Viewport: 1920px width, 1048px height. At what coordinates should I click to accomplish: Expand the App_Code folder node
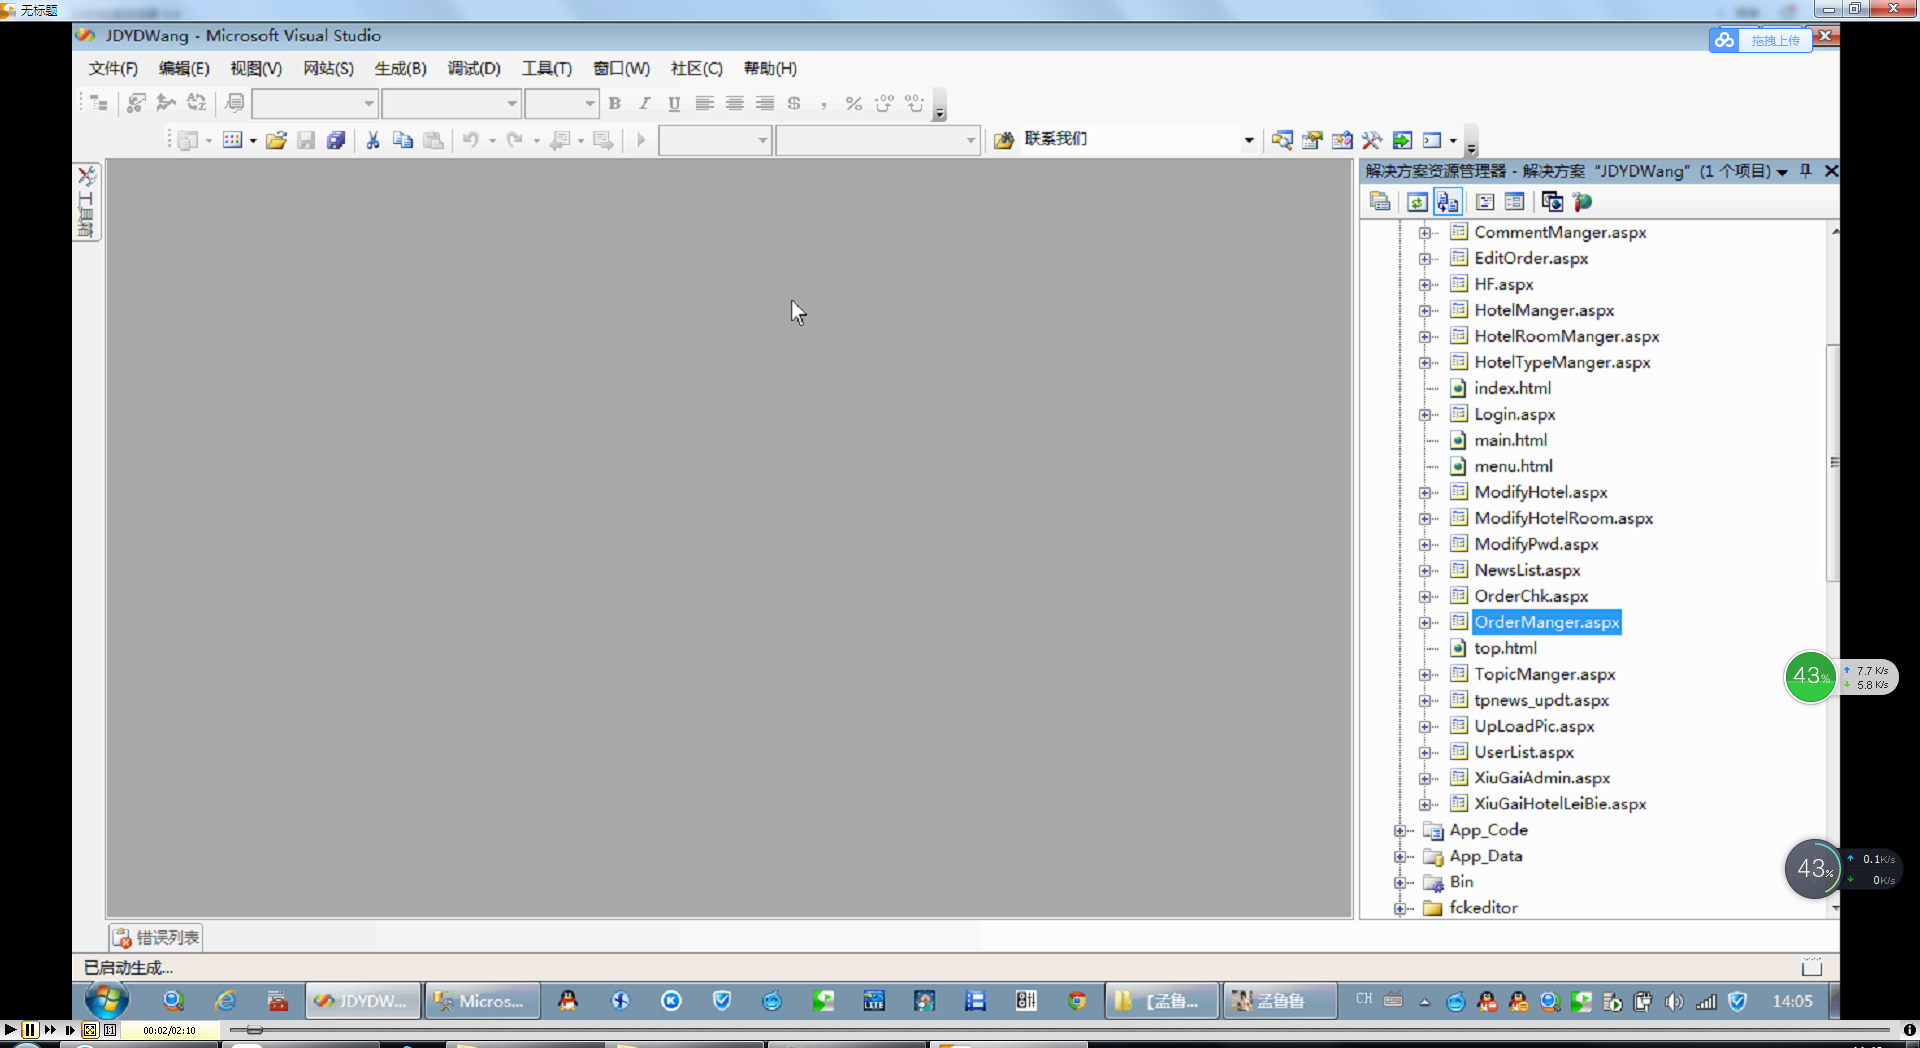[x=1400, y=830]
